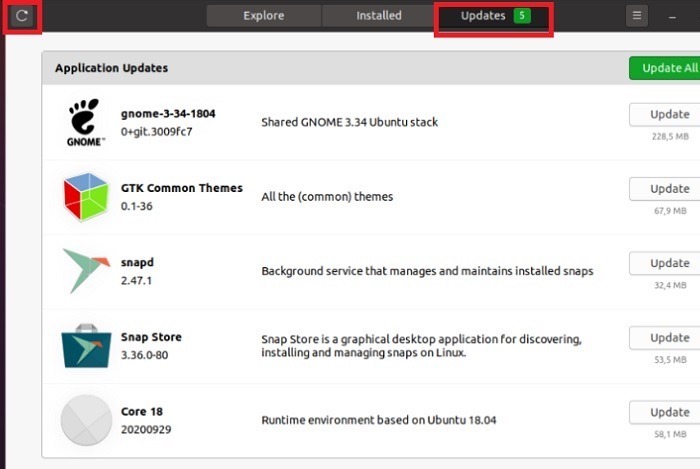Open the hamburger menu

tap(637, 16)
